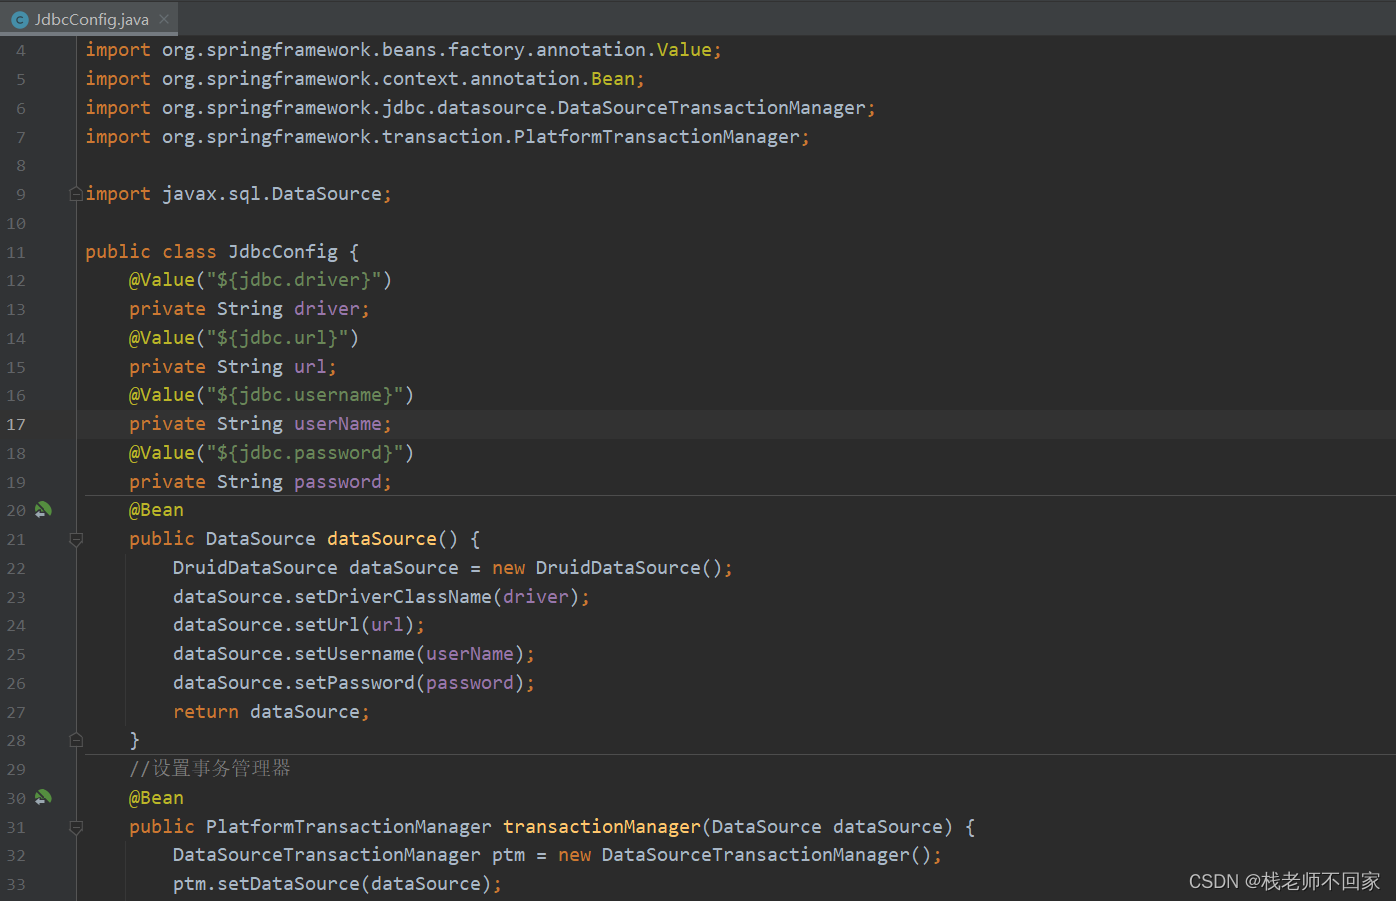This screenshot has width=1396, height=901.
Task: Click the "${jdbc.password}" string literal
Action: point(305,453)
